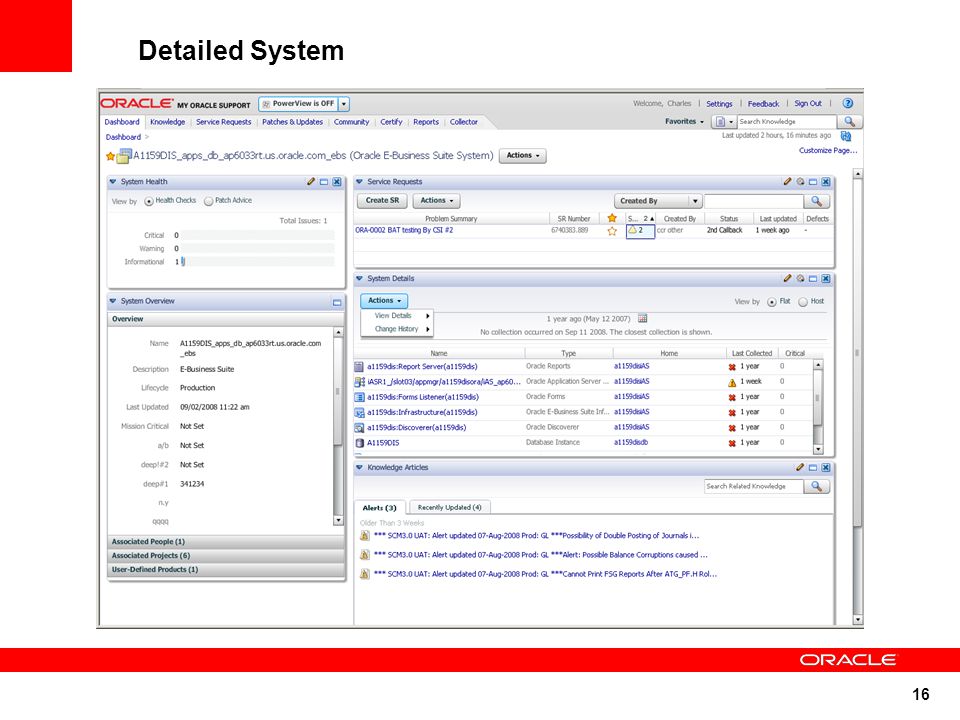Click the Customize Page link
The height and width of the screenshot is (720, 960).
[x=828, y=151]
